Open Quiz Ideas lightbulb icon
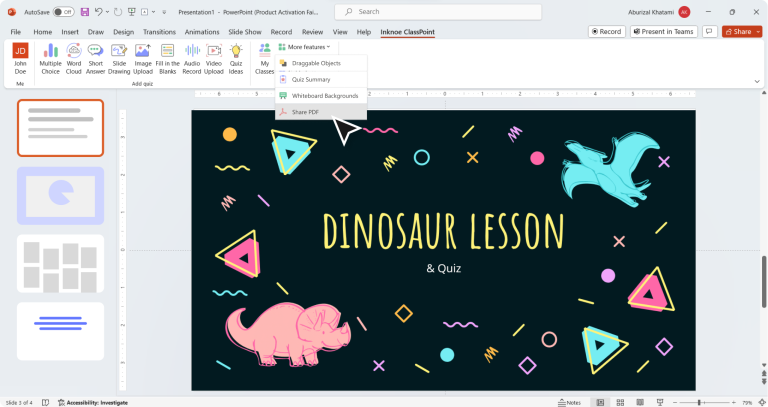768x407 pixels. coord(236,59)
